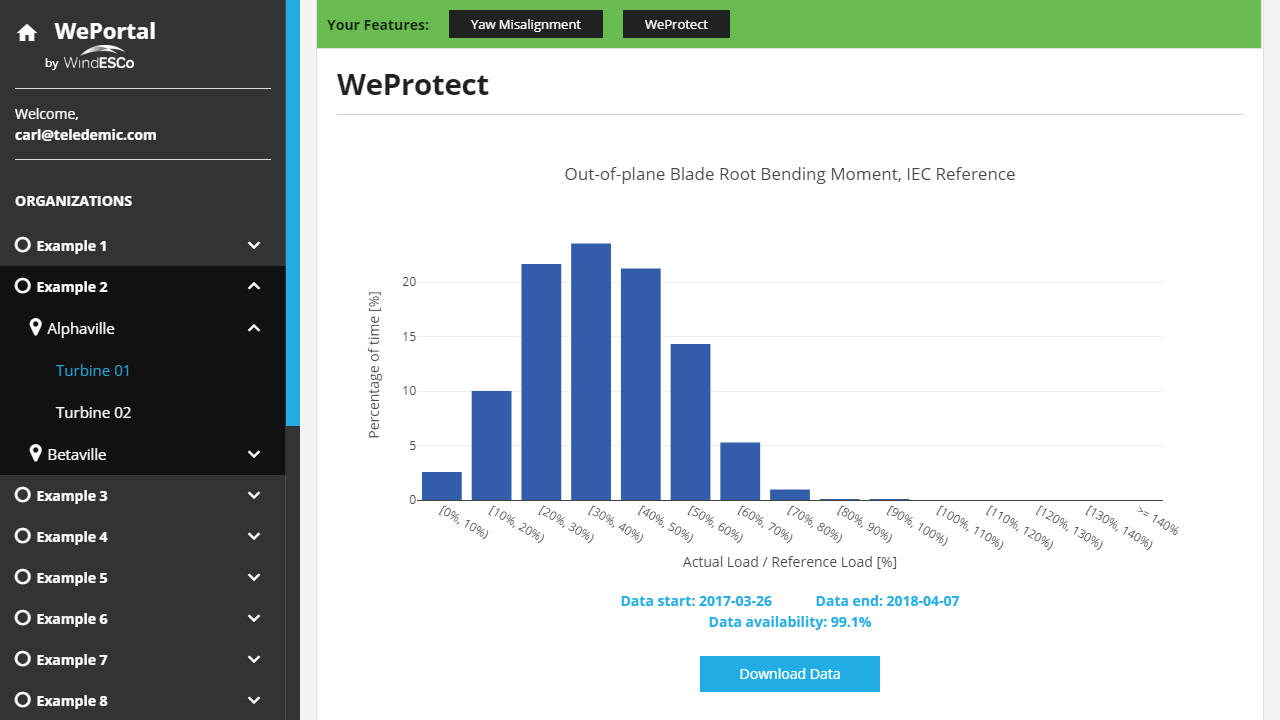Screen dimensions: 1280x720
Task: Click the ORGANIZATIONS heading
Action: click(74, 201)
